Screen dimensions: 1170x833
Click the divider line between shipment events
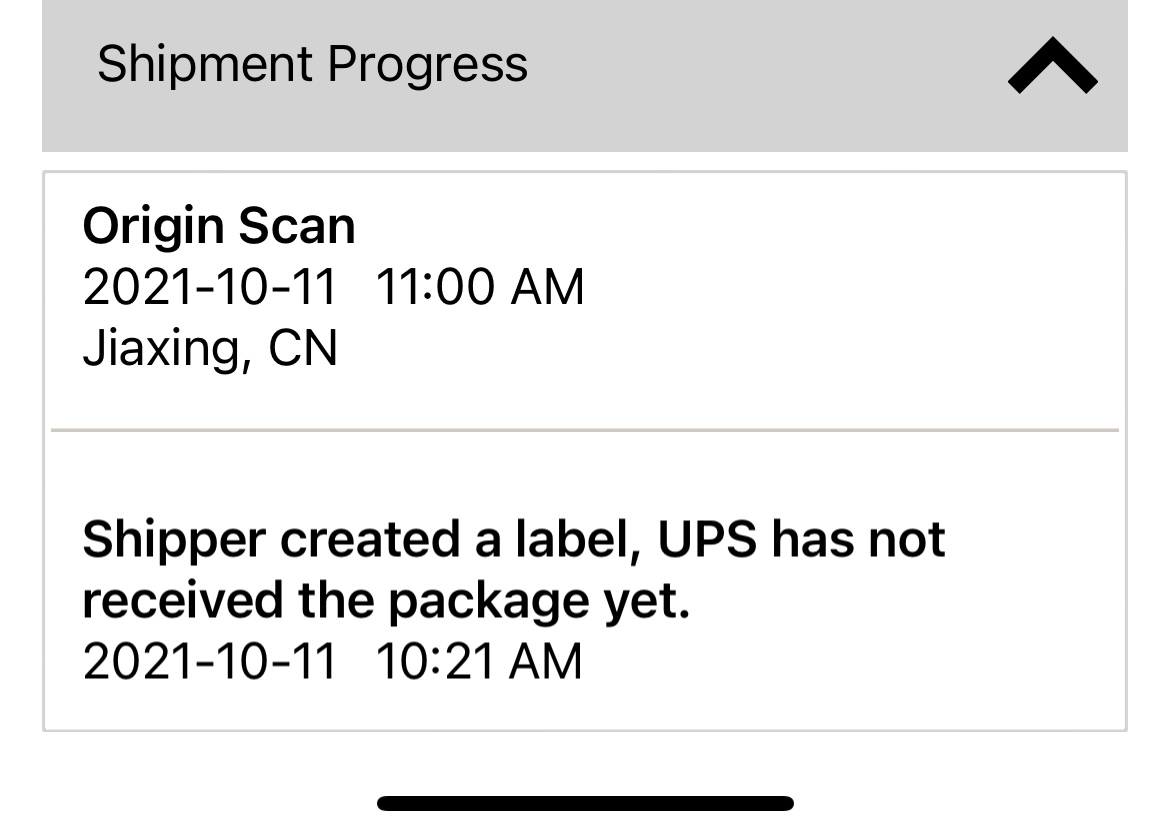click(x=585, y=430)
